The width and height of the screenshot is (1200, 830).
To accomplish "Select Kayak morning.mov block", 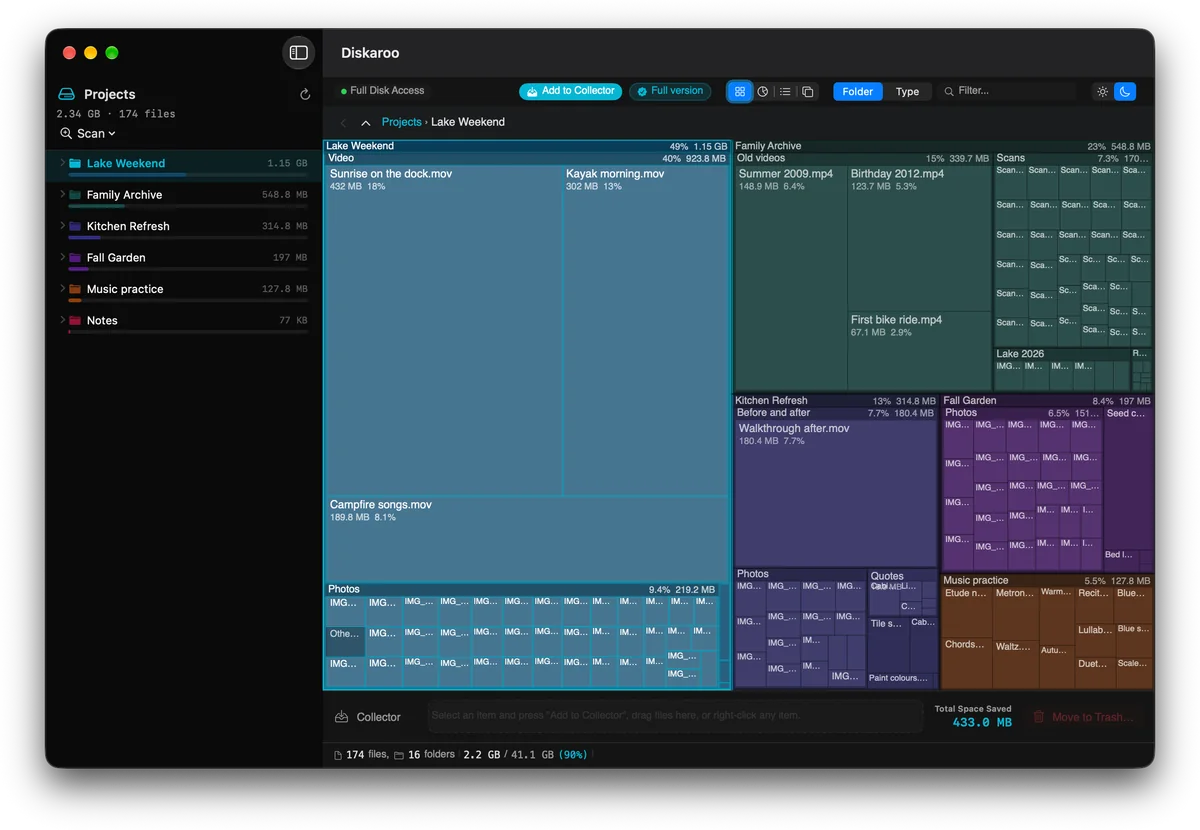I will (x=646, y=330).
